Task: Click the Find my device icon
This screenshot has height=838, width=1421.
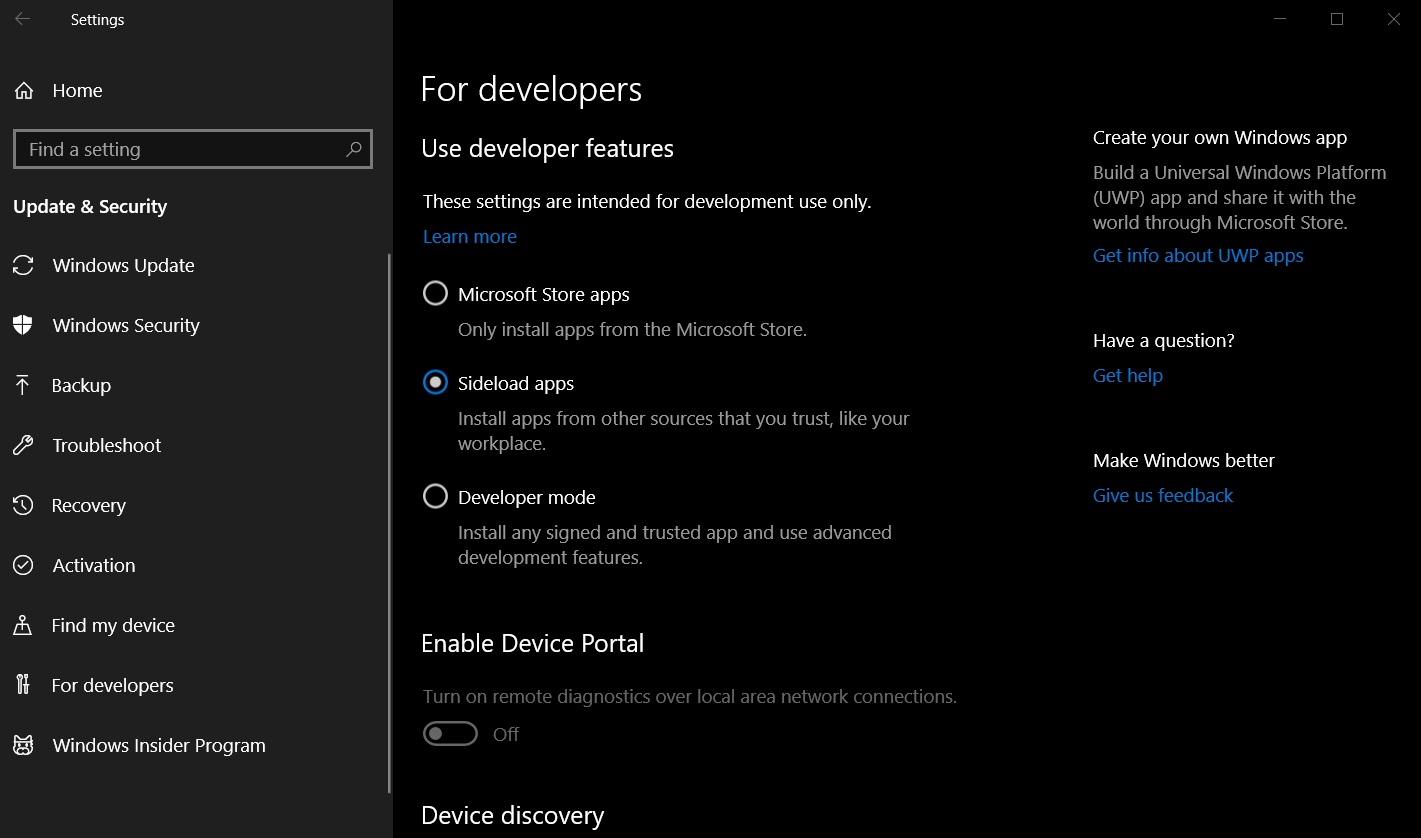Action: (23, 626)
